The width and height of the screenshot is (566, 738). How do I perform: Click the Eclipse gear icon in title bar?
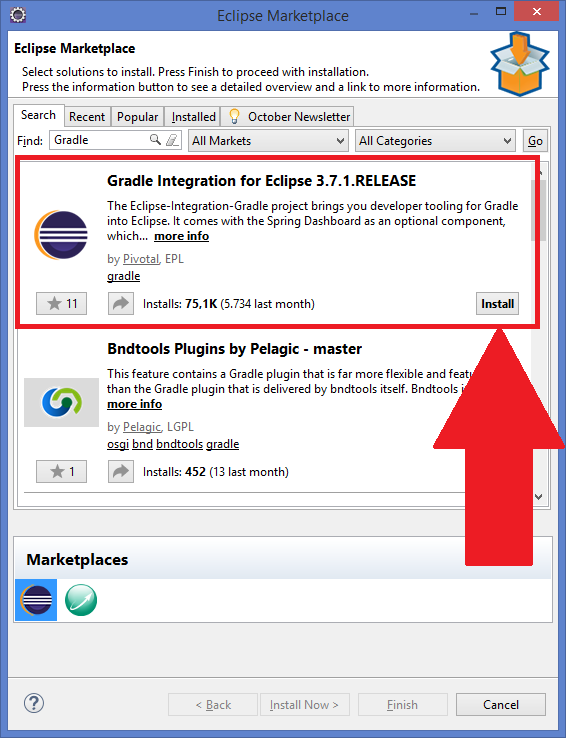pos(18,15)
